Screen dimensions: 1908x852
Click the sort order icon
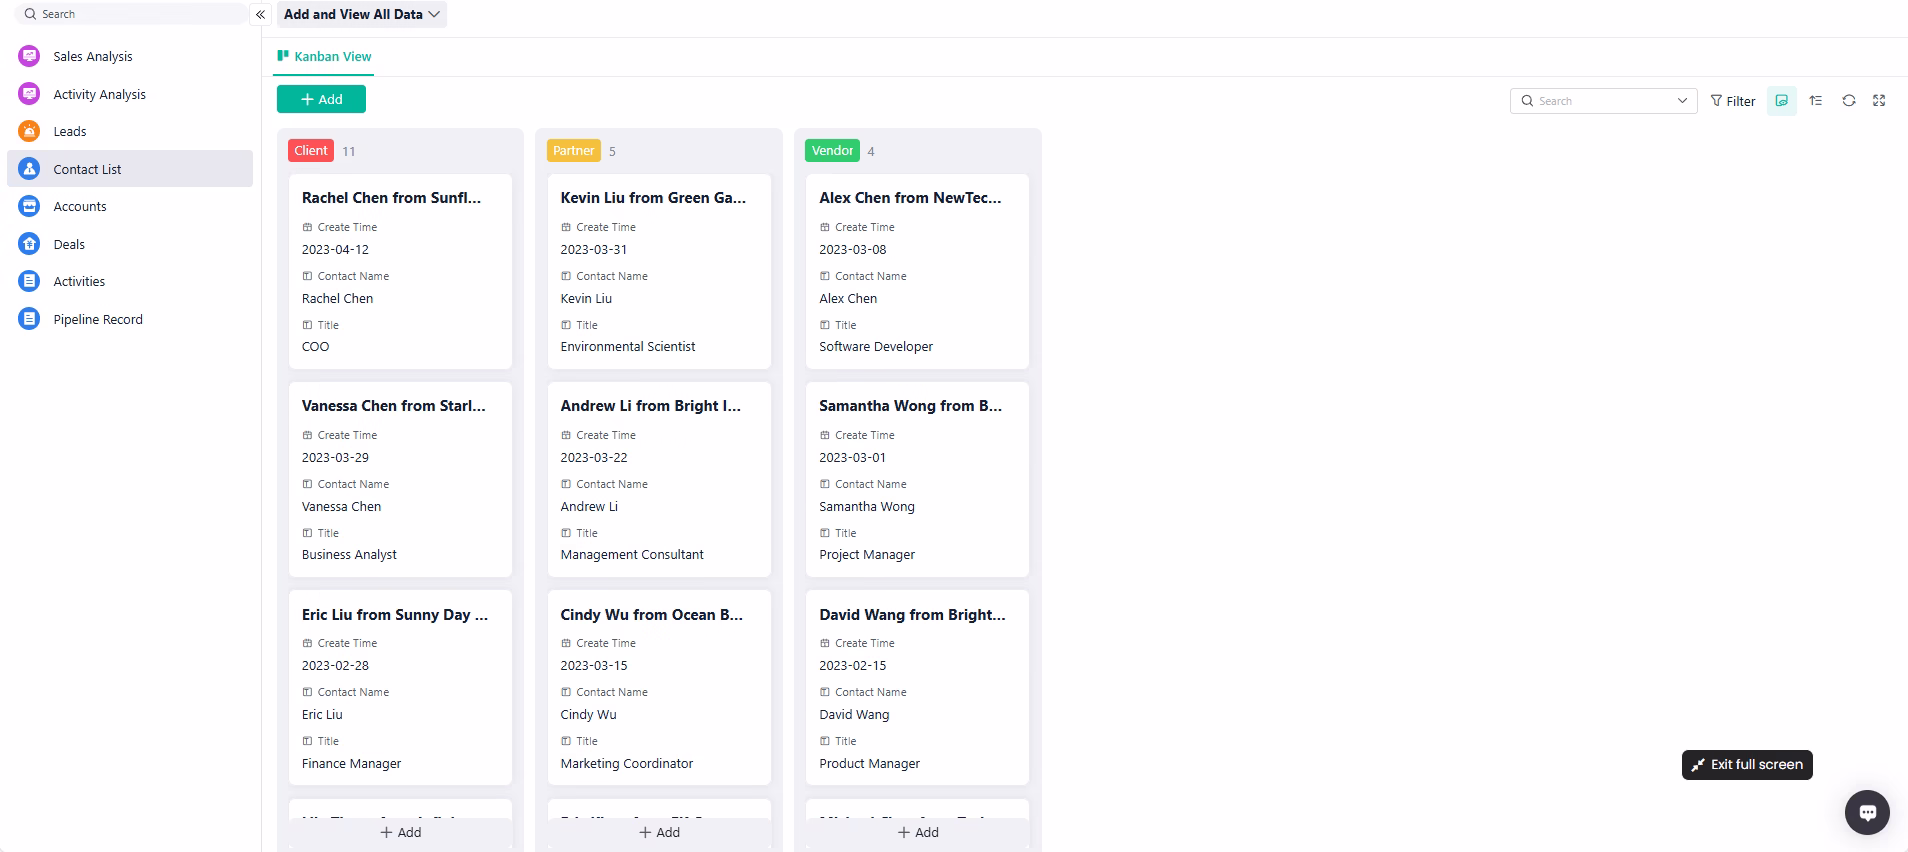click(1816, 101)
